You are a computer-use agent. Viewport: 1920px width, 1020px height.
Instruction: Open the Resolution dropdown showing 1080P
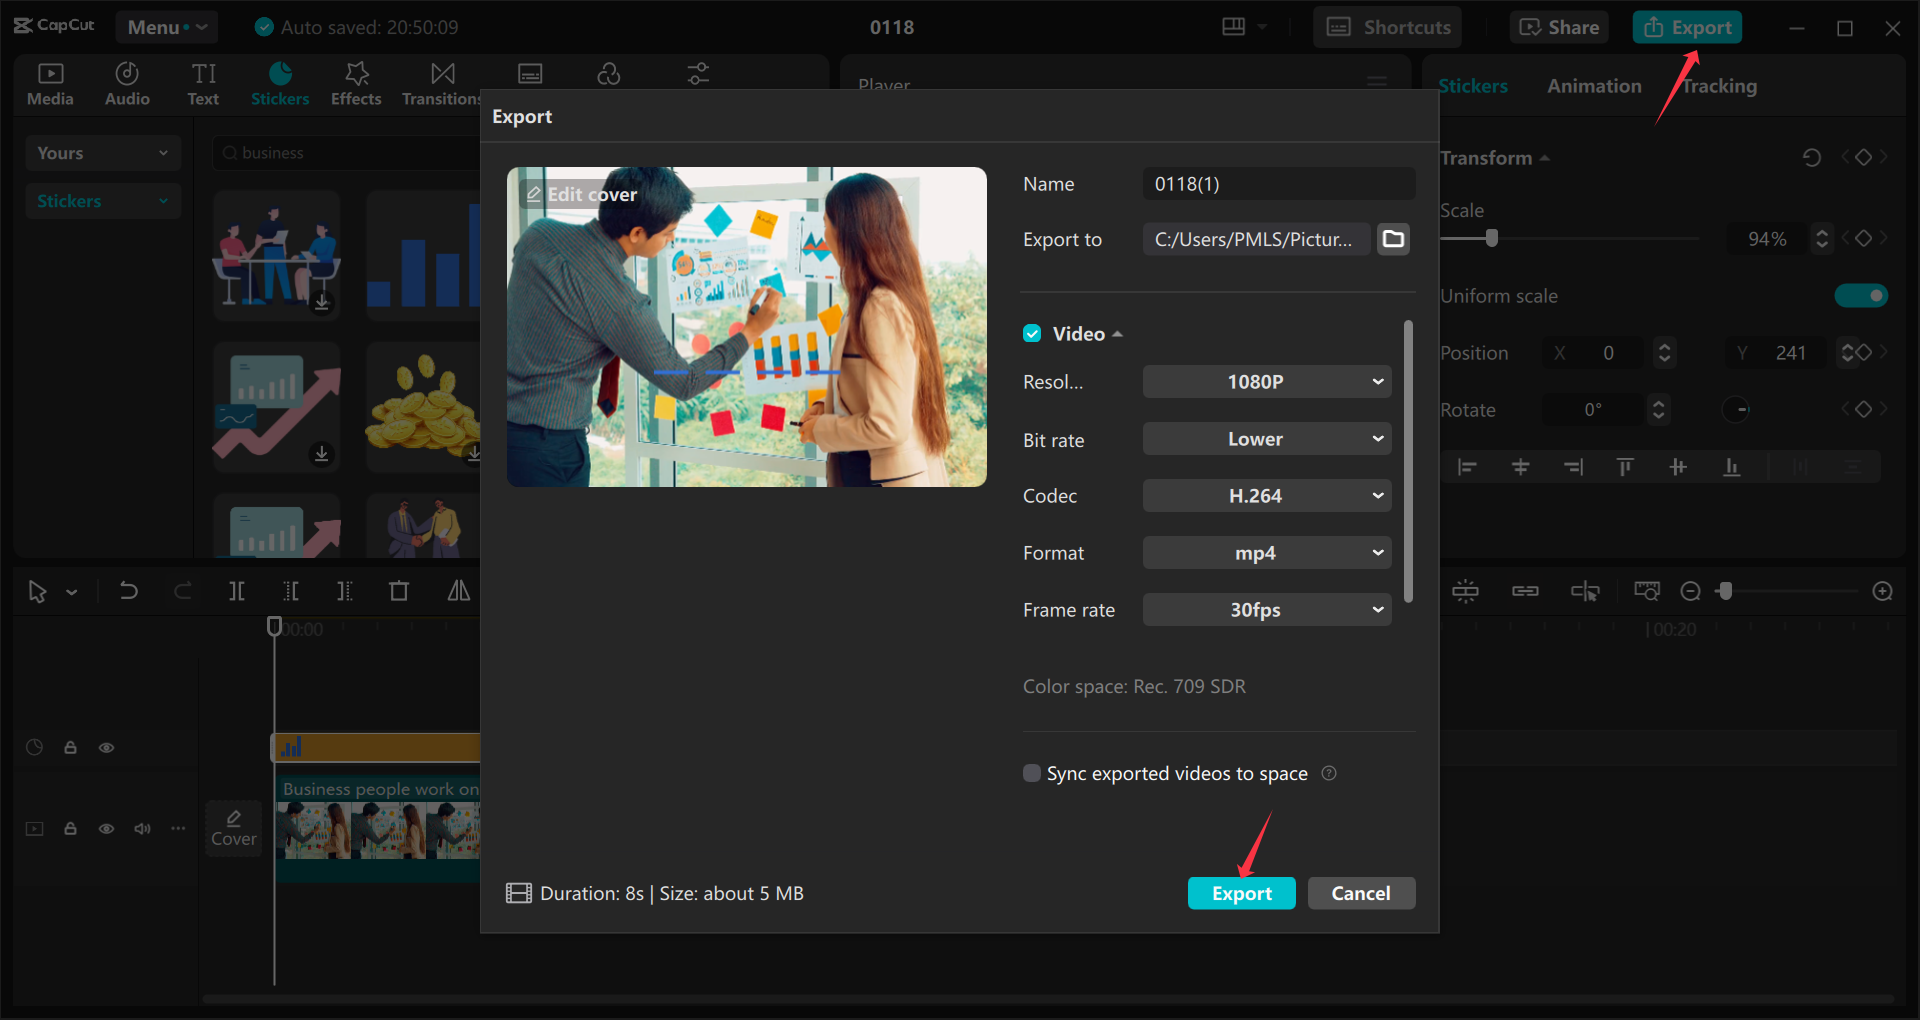pyautogui.click(x=1266, y=381)
